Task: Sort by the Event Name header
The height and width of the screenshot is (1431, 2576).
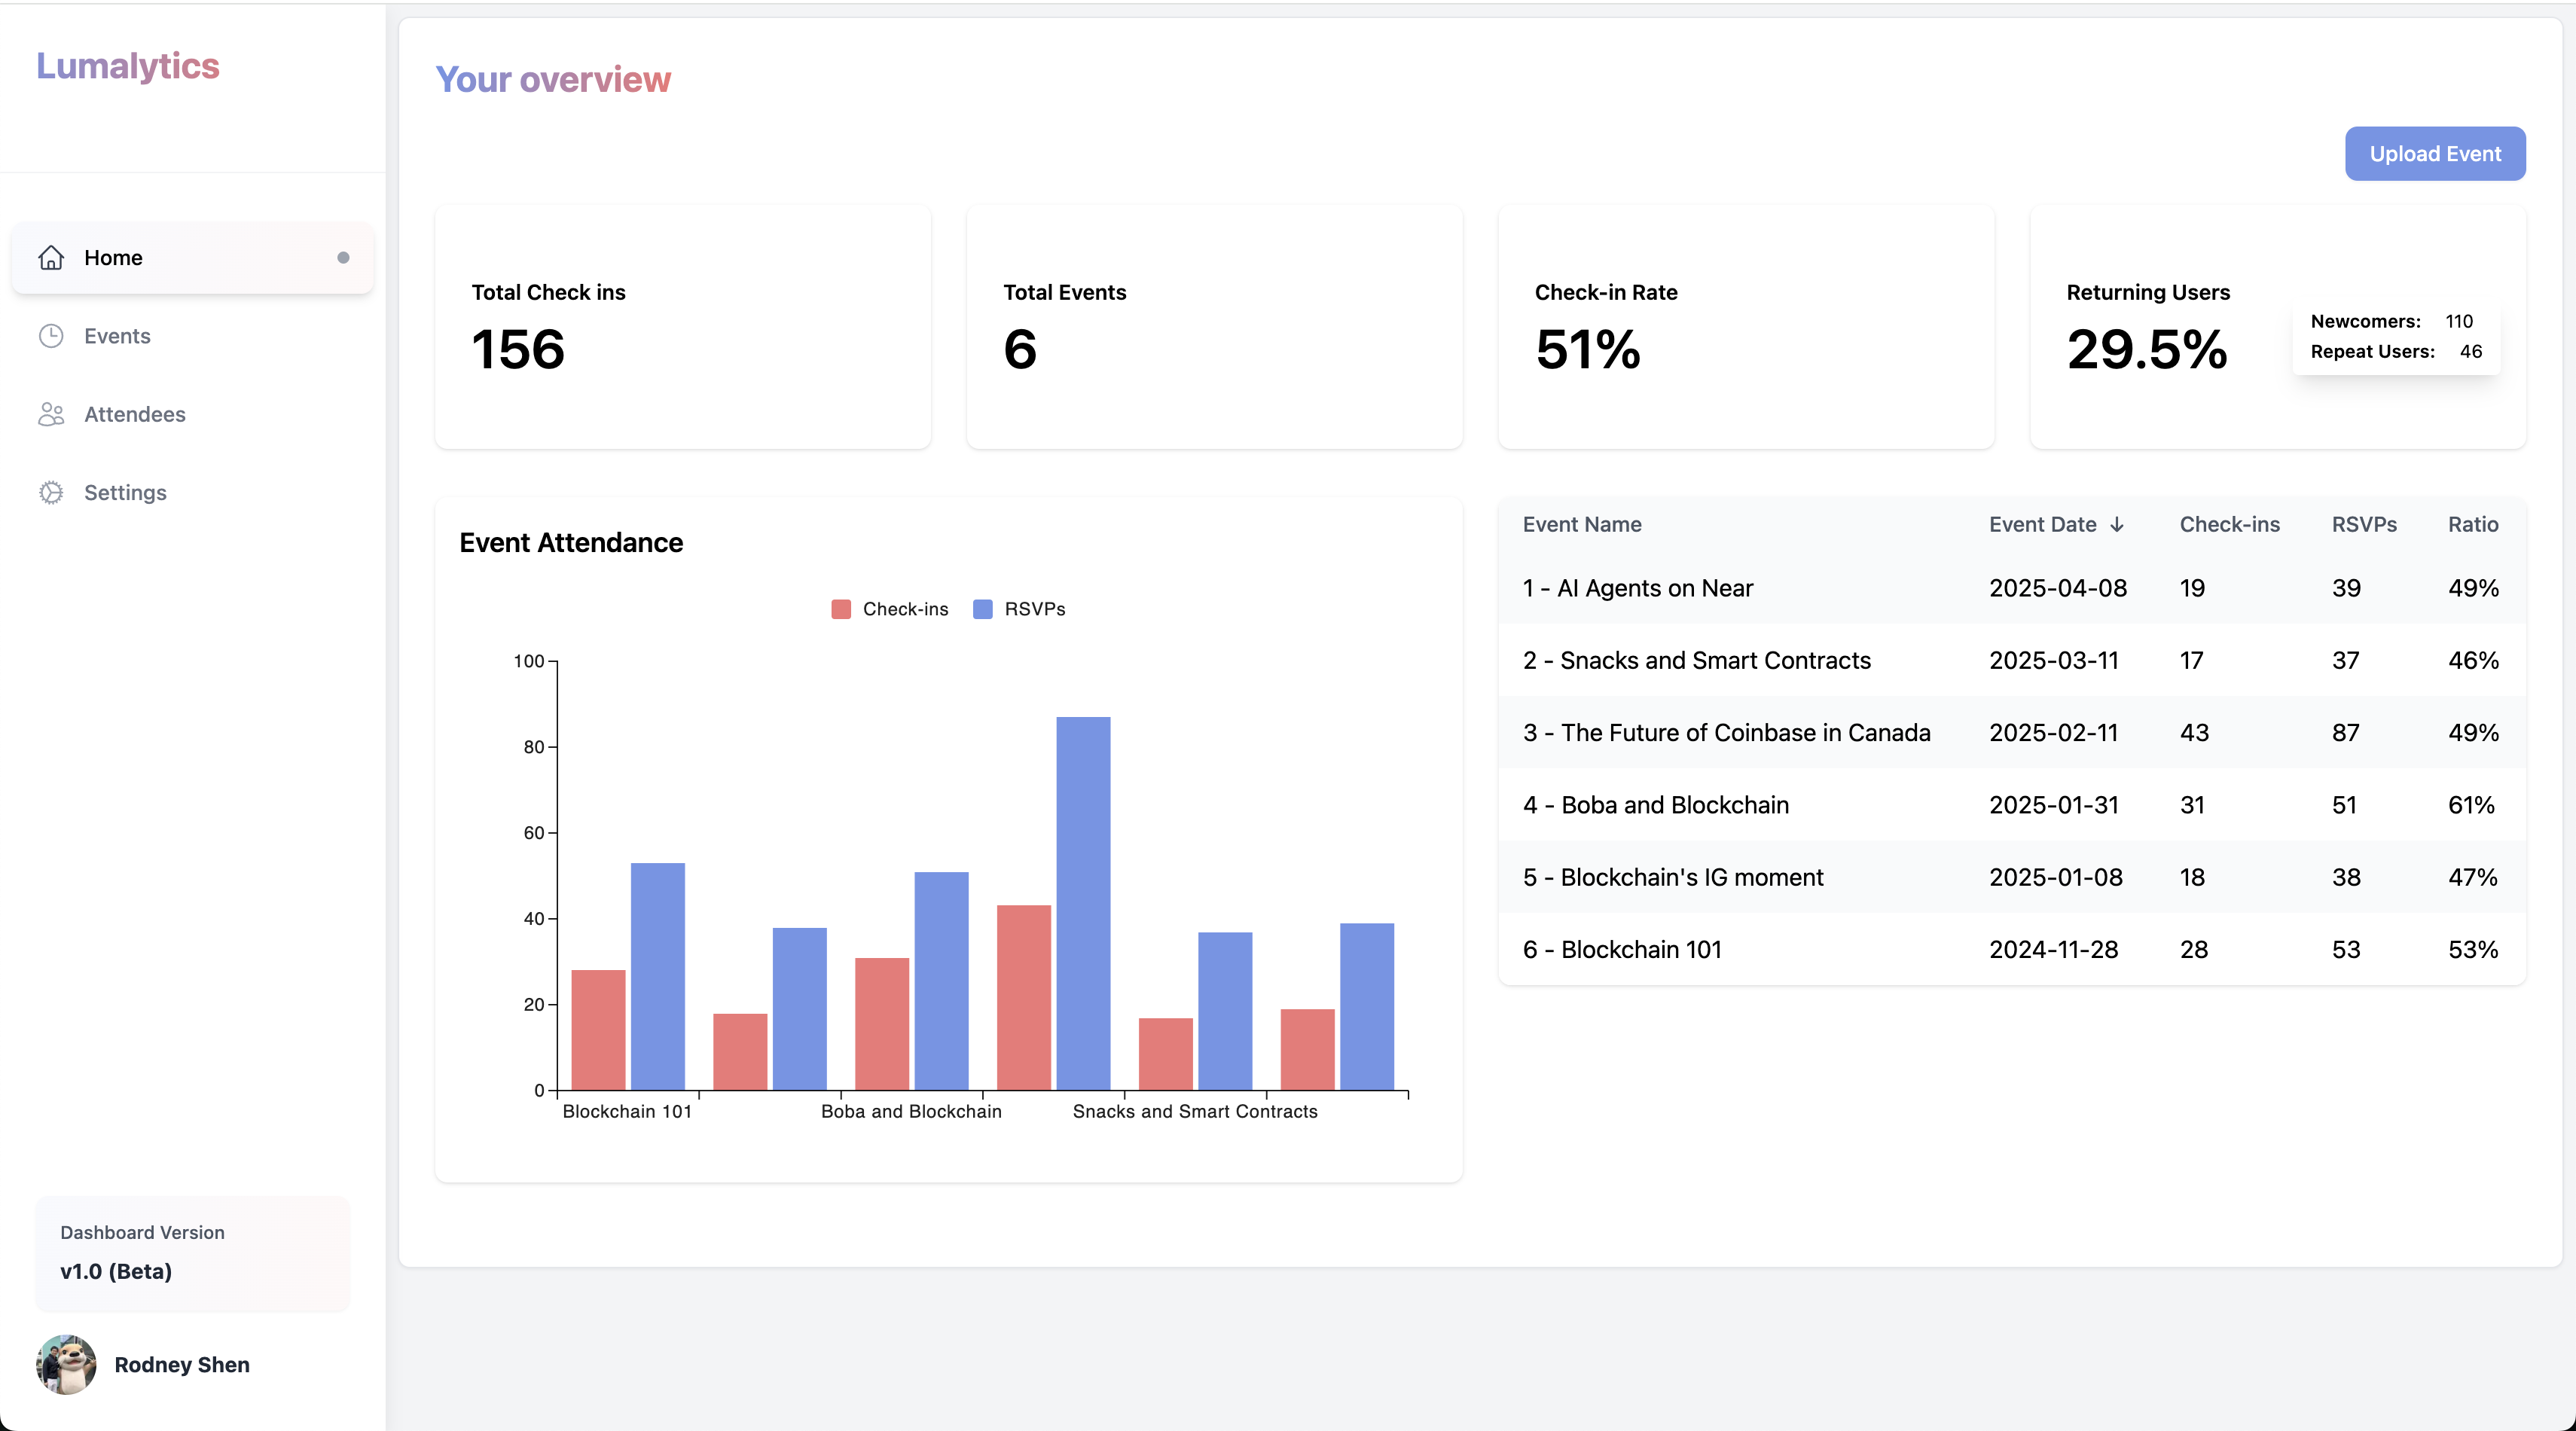Action: (1582, 525)
